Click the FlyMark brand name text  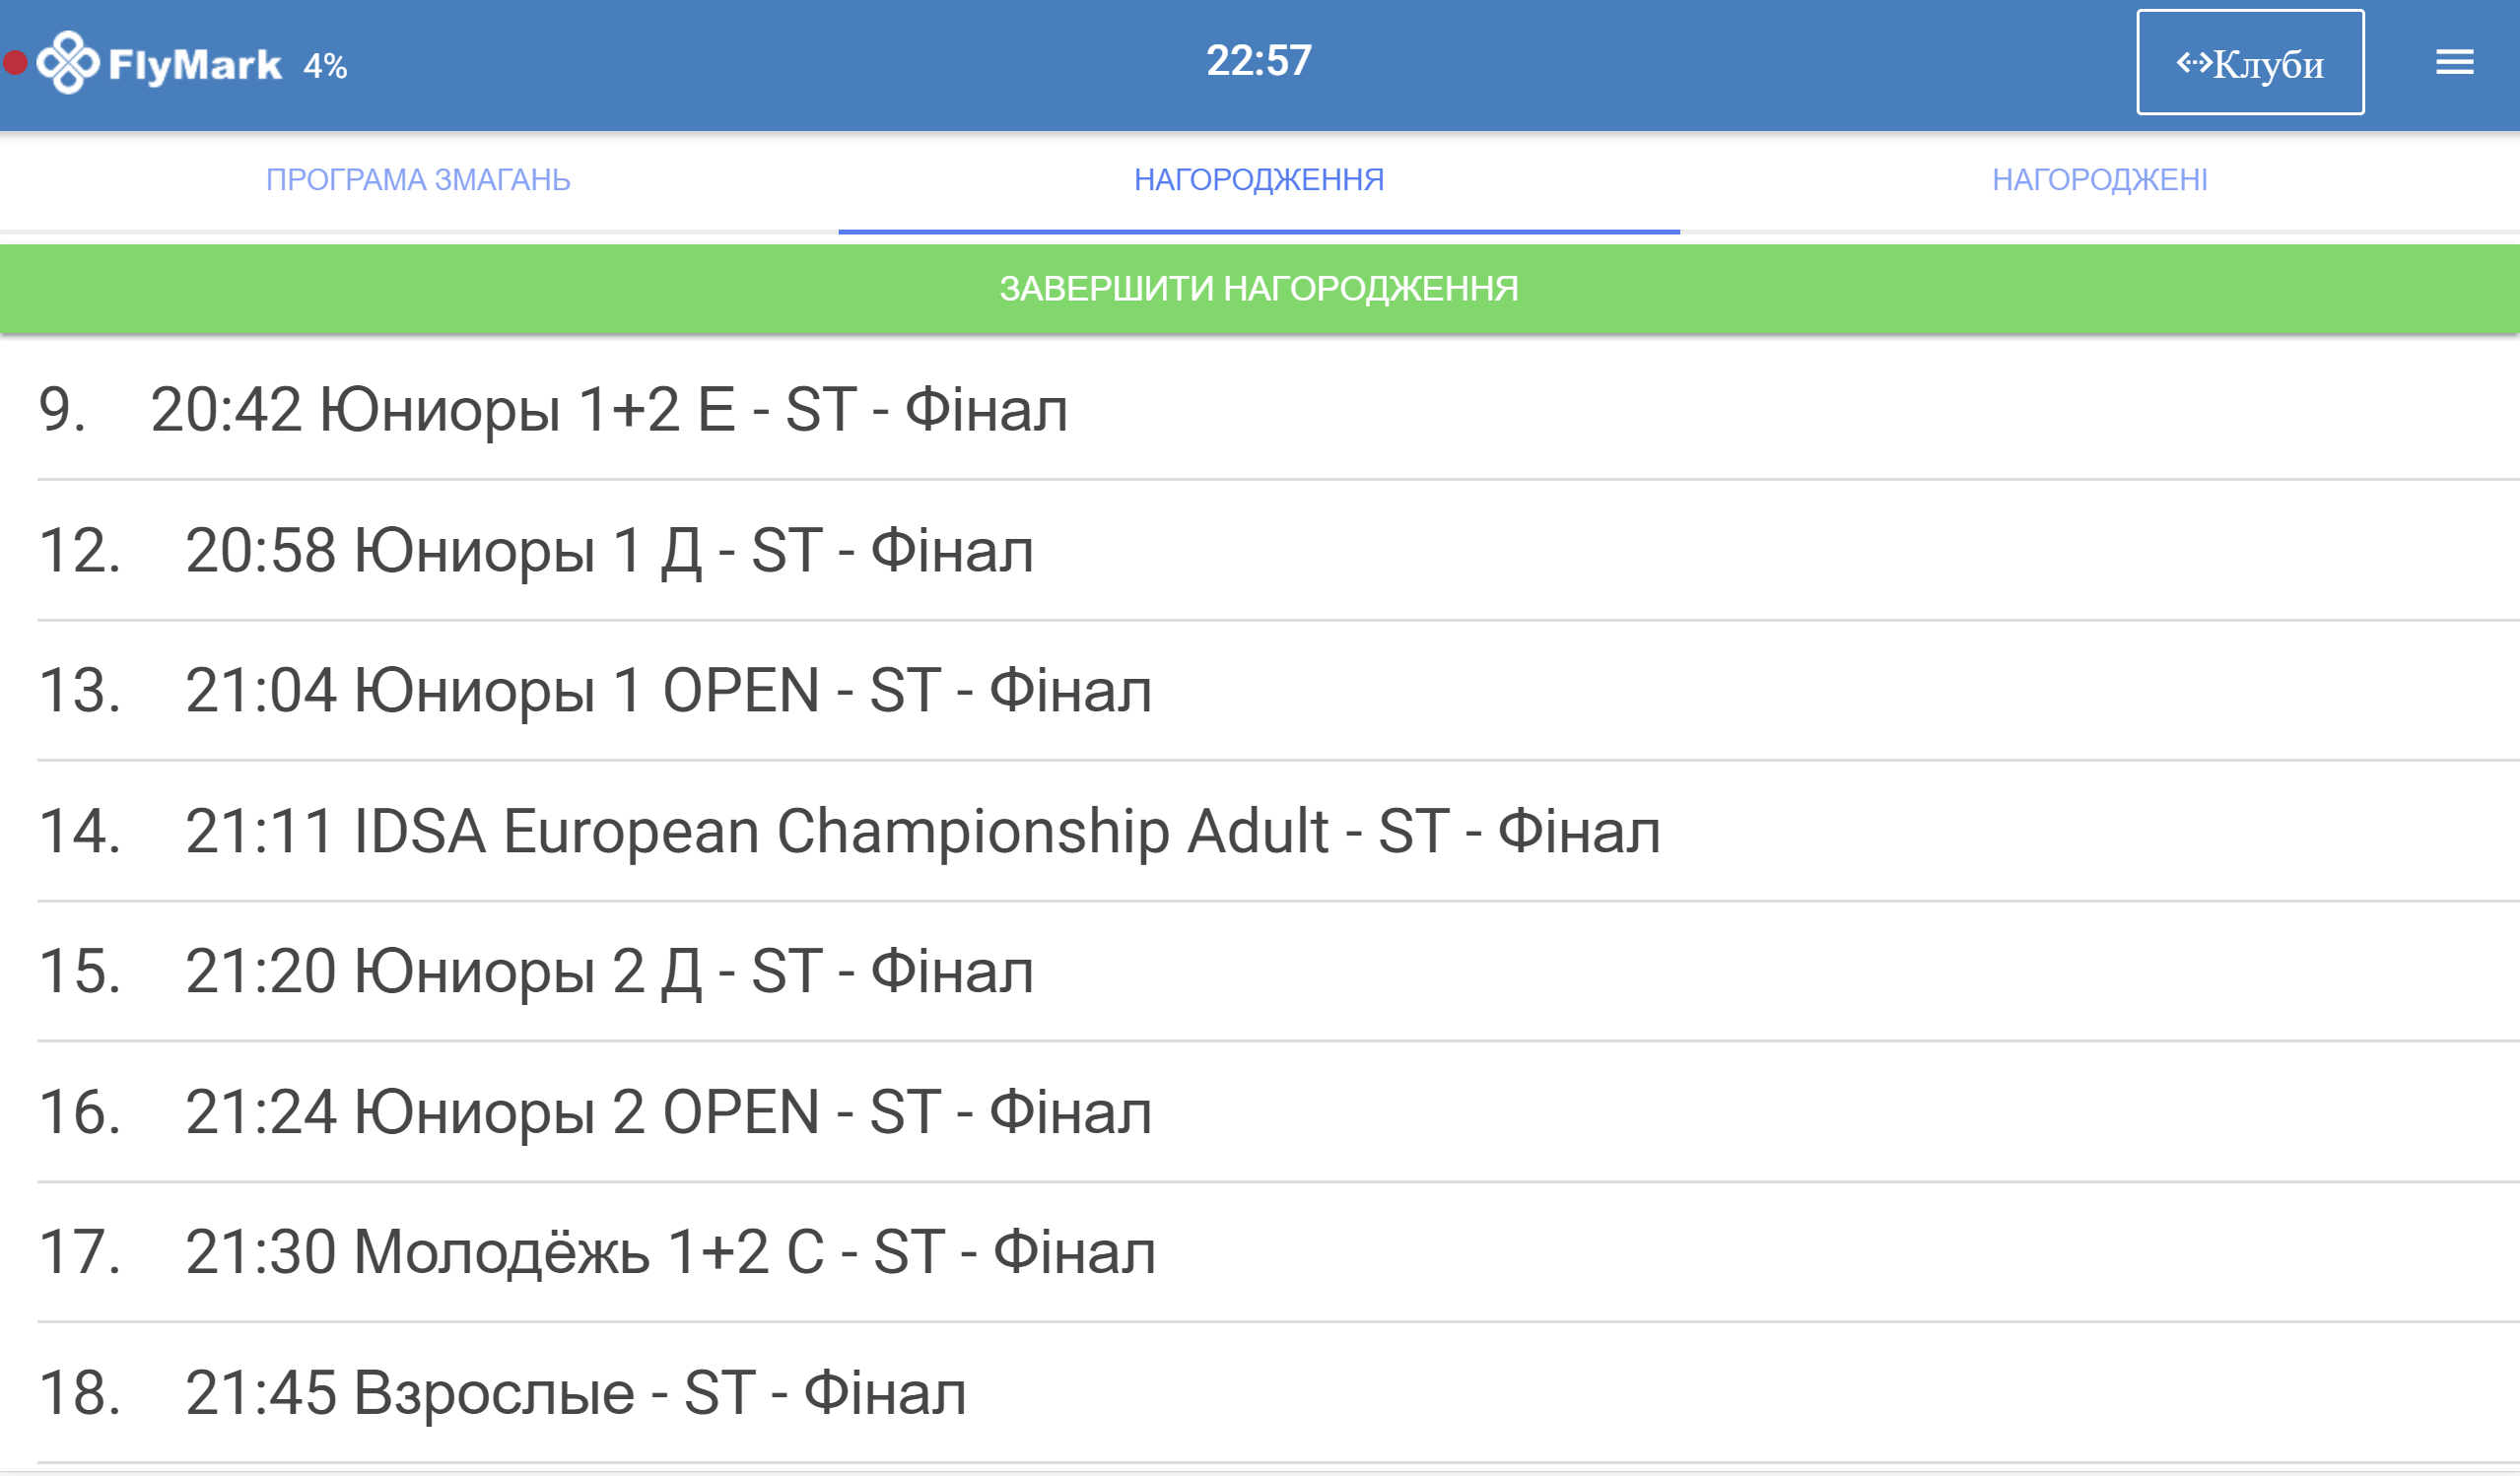click(x=195, y=65)
